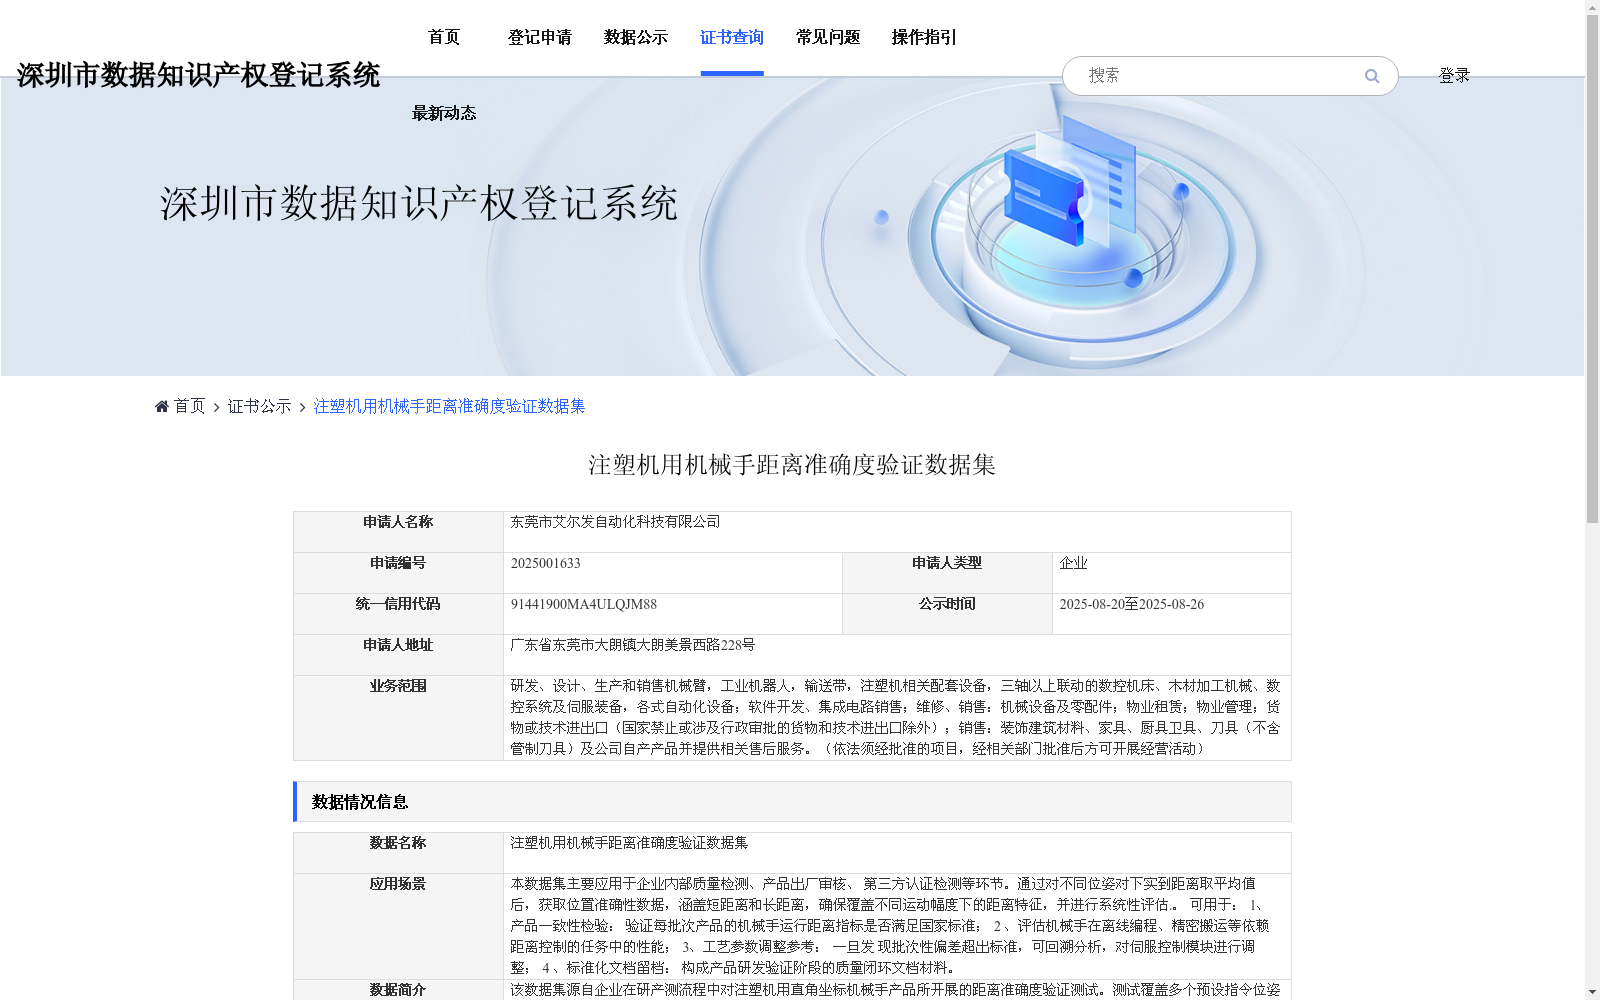
Task: Click the home icon in breadcrumb
Action: pos(162,406)
